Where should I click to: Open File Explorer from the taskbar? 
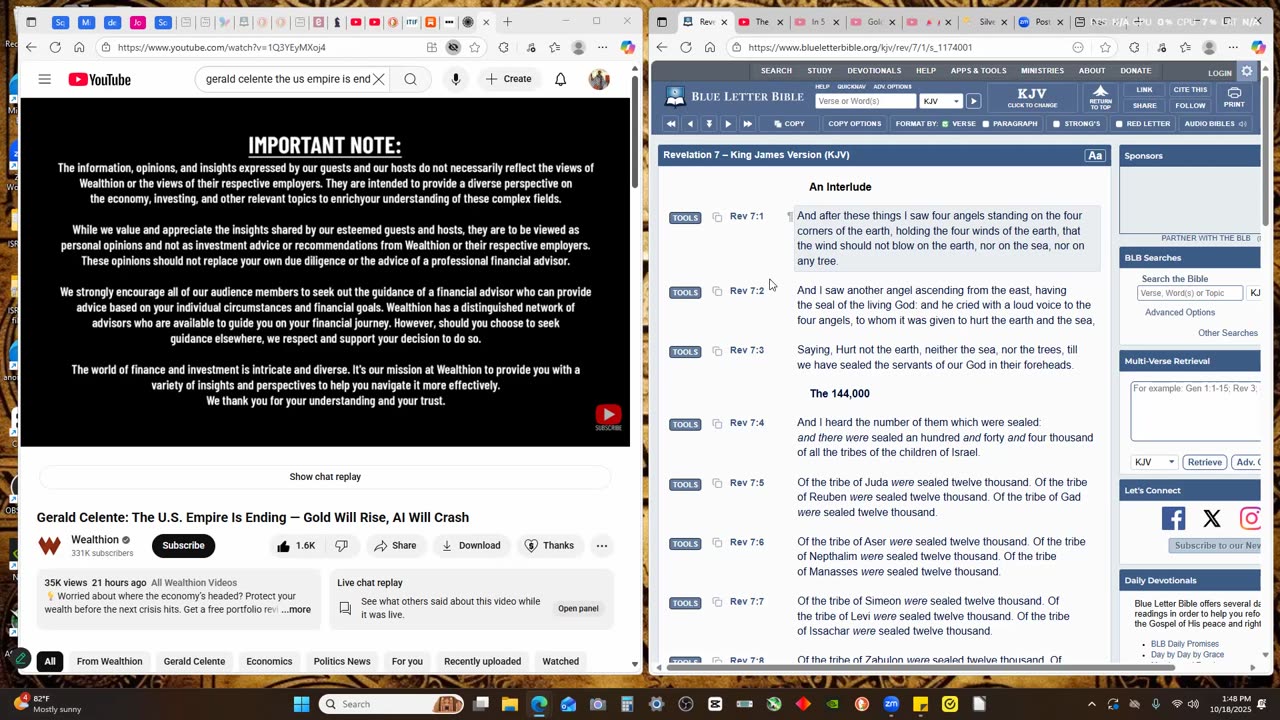point(509,704)
